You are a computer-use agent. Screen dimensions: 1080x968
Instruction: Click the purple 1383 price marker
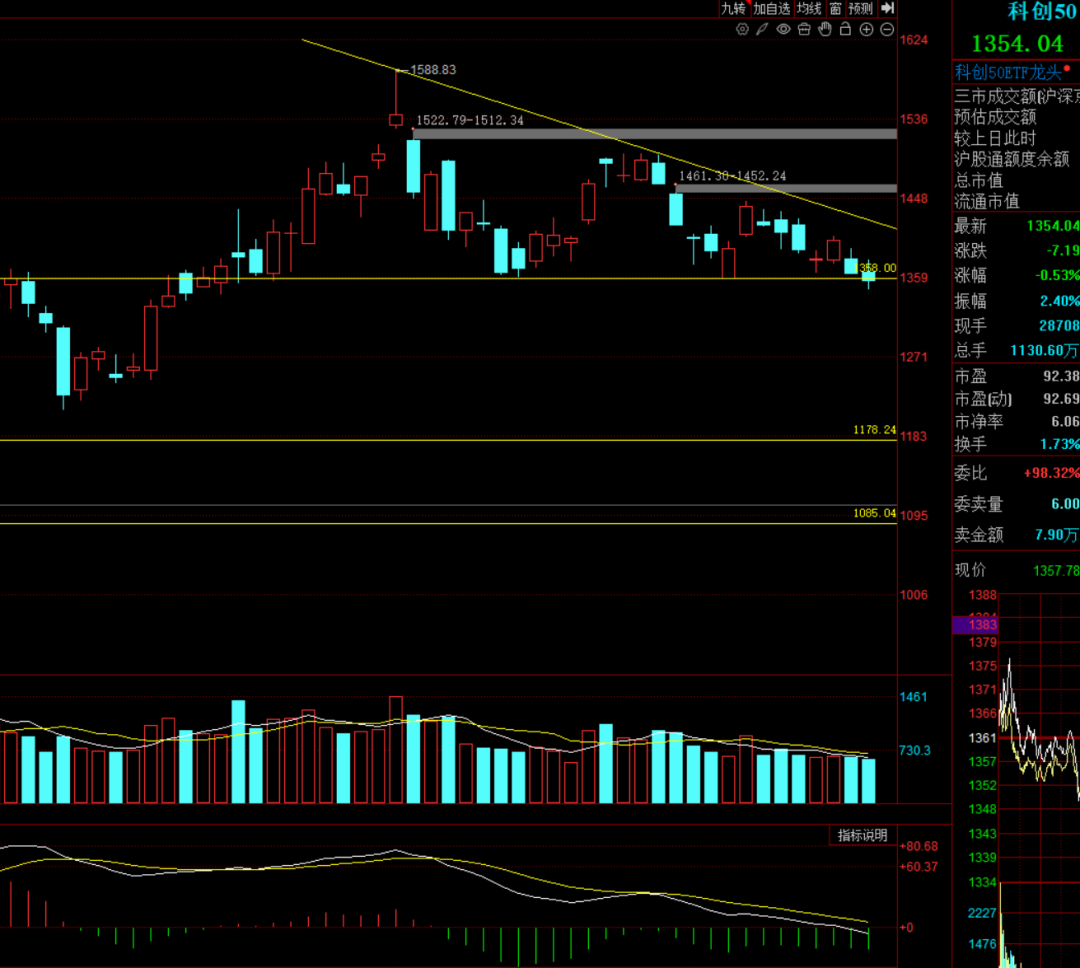pos(976,625)
